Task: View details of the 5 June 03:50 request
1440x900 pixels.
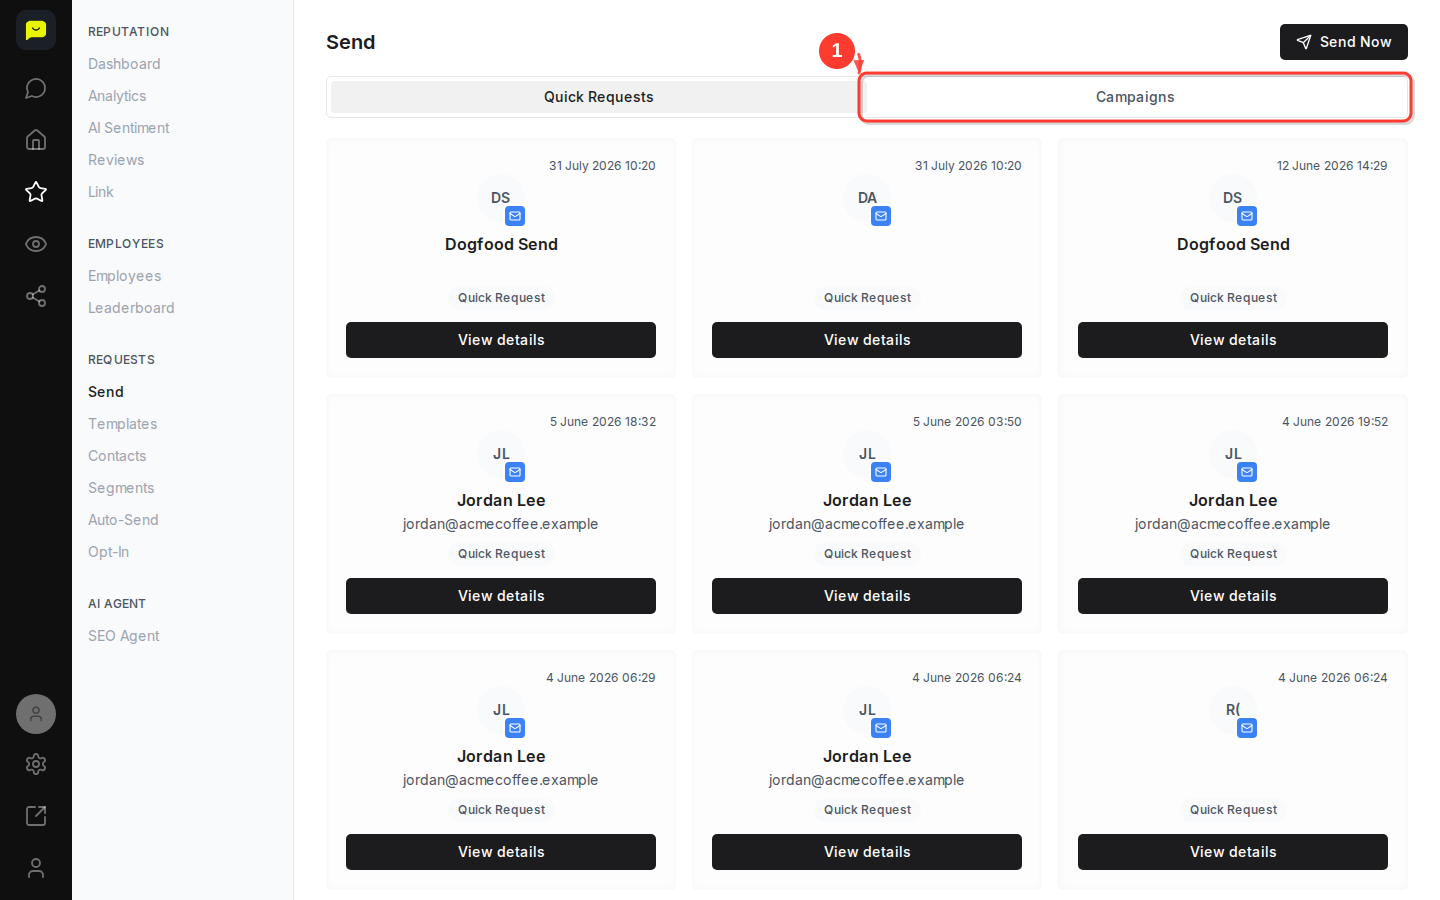Action: click(x=867, y=596)
